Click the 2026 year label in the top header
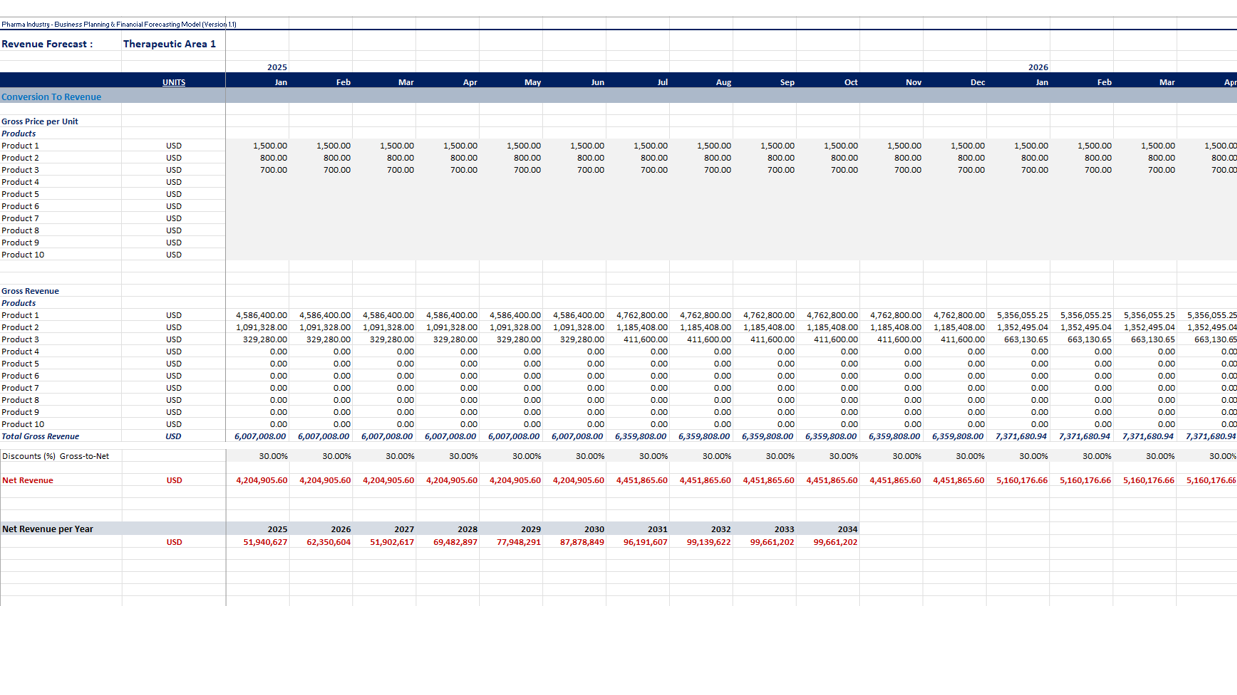Image resolution: width=1237 pixels, height=695 pixels. pyautogui.click(x=1038, y=67)
